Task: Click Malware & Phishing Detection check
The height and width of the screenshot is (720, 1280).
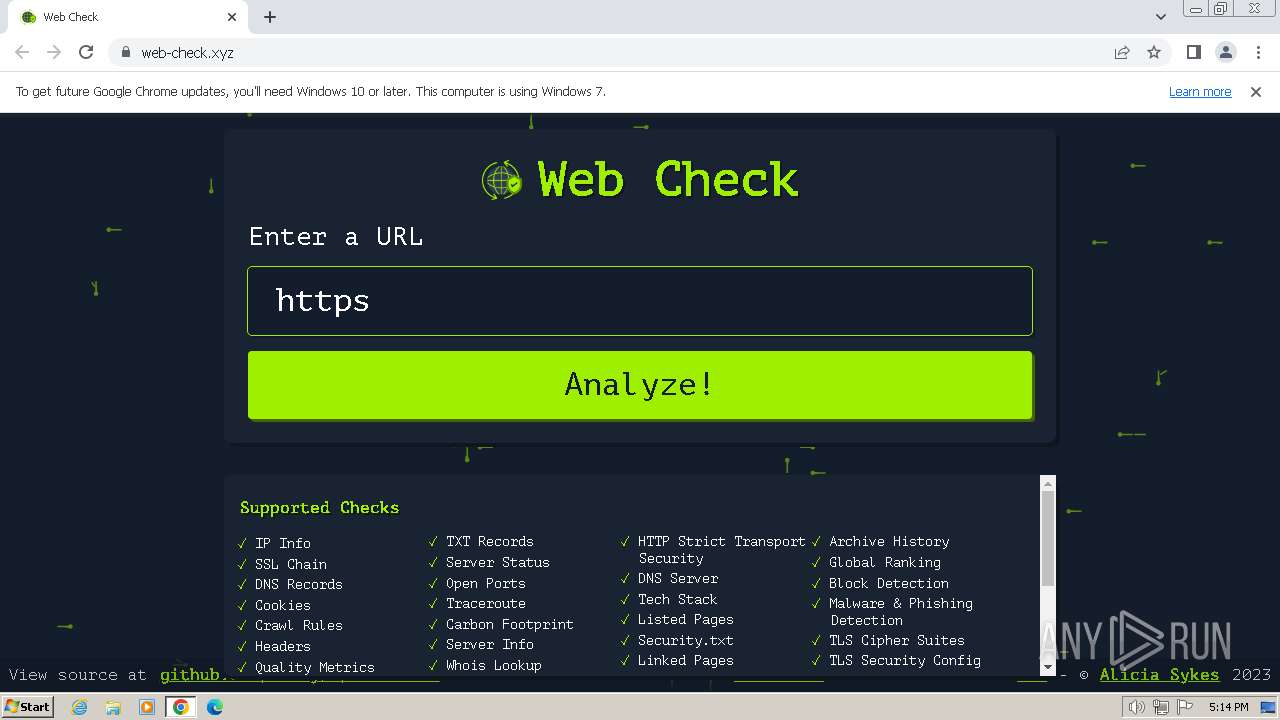Action: [901, 612]
